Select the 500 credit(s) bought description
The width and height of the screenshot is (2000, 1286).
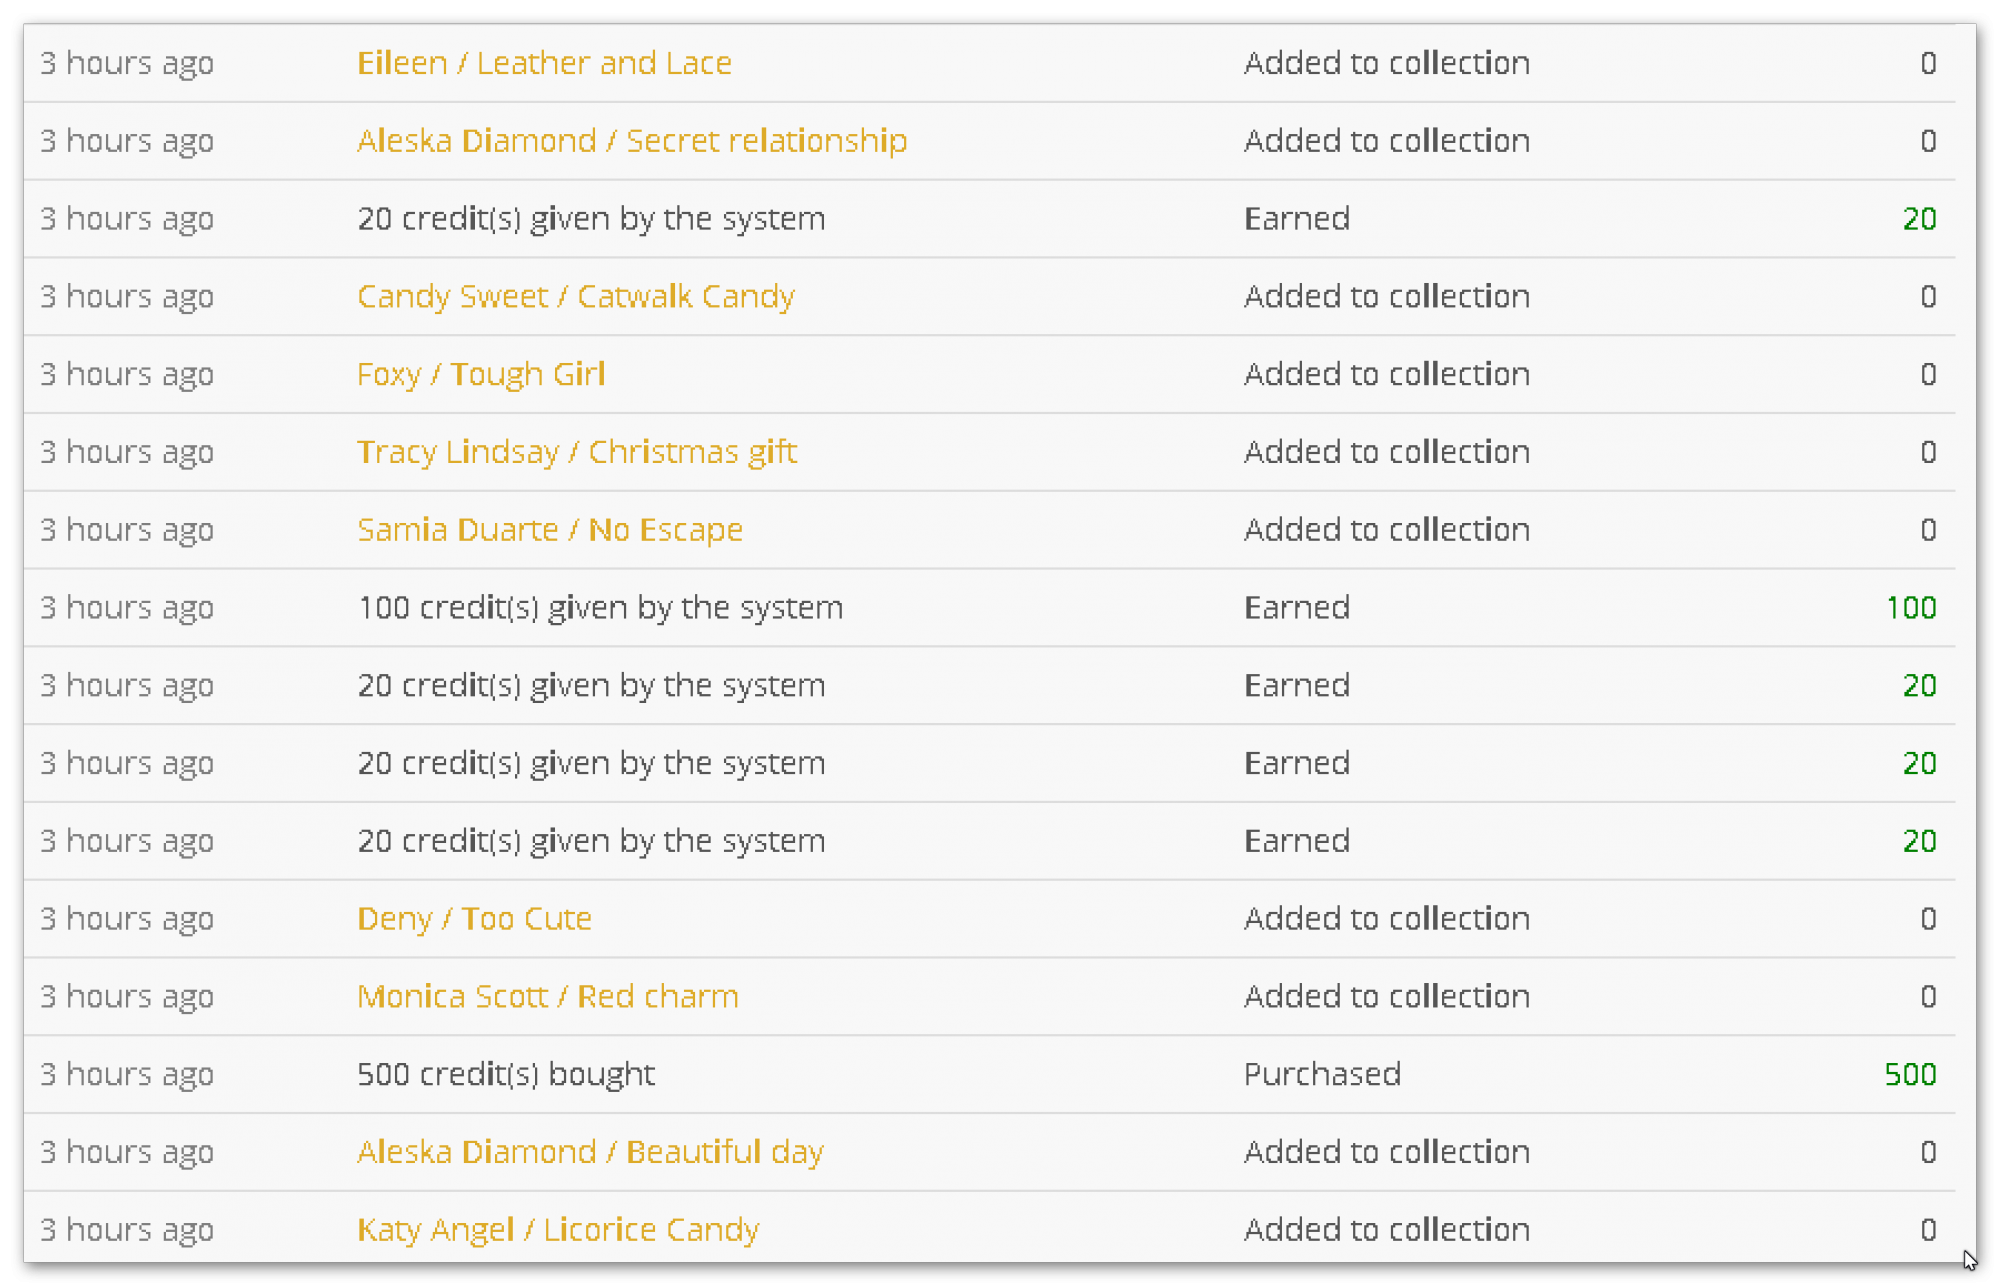point(506,1074)
